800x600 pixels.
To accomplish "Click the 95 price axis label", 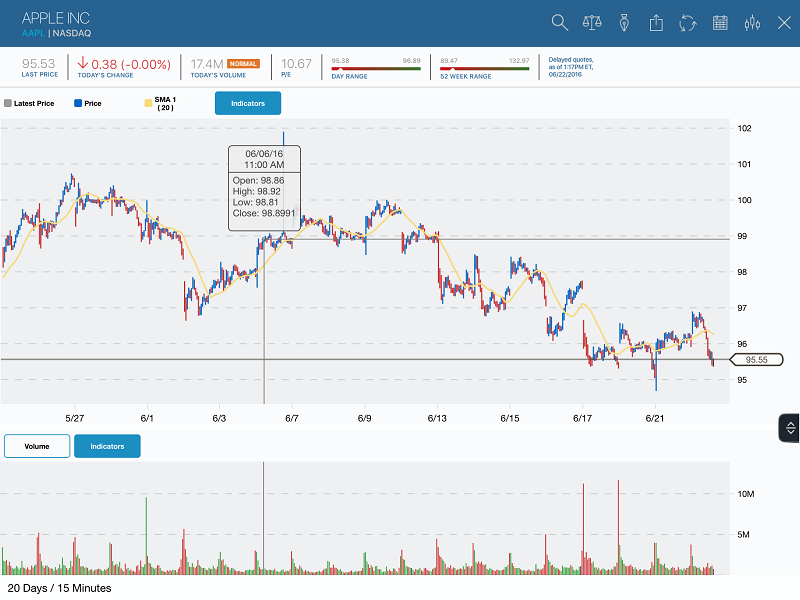I will click(742, 380).
